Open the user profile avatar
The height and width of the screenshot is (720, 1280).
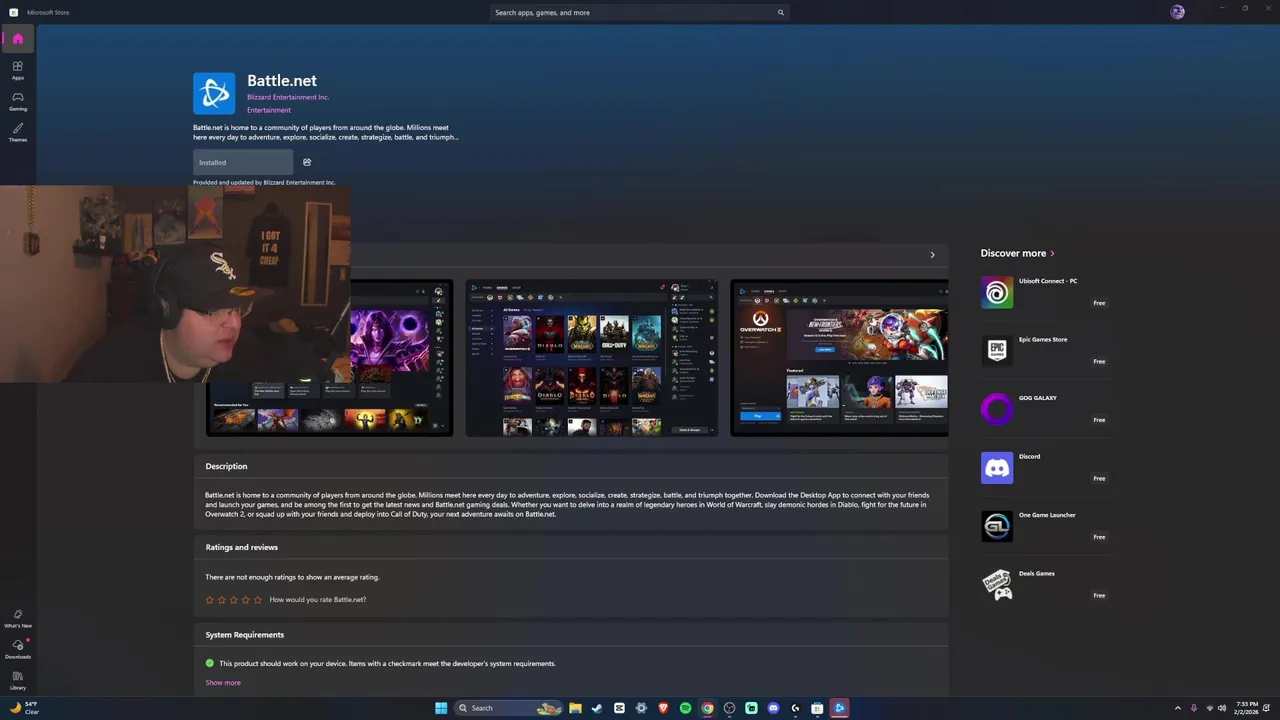click(x=1177, y=12)
